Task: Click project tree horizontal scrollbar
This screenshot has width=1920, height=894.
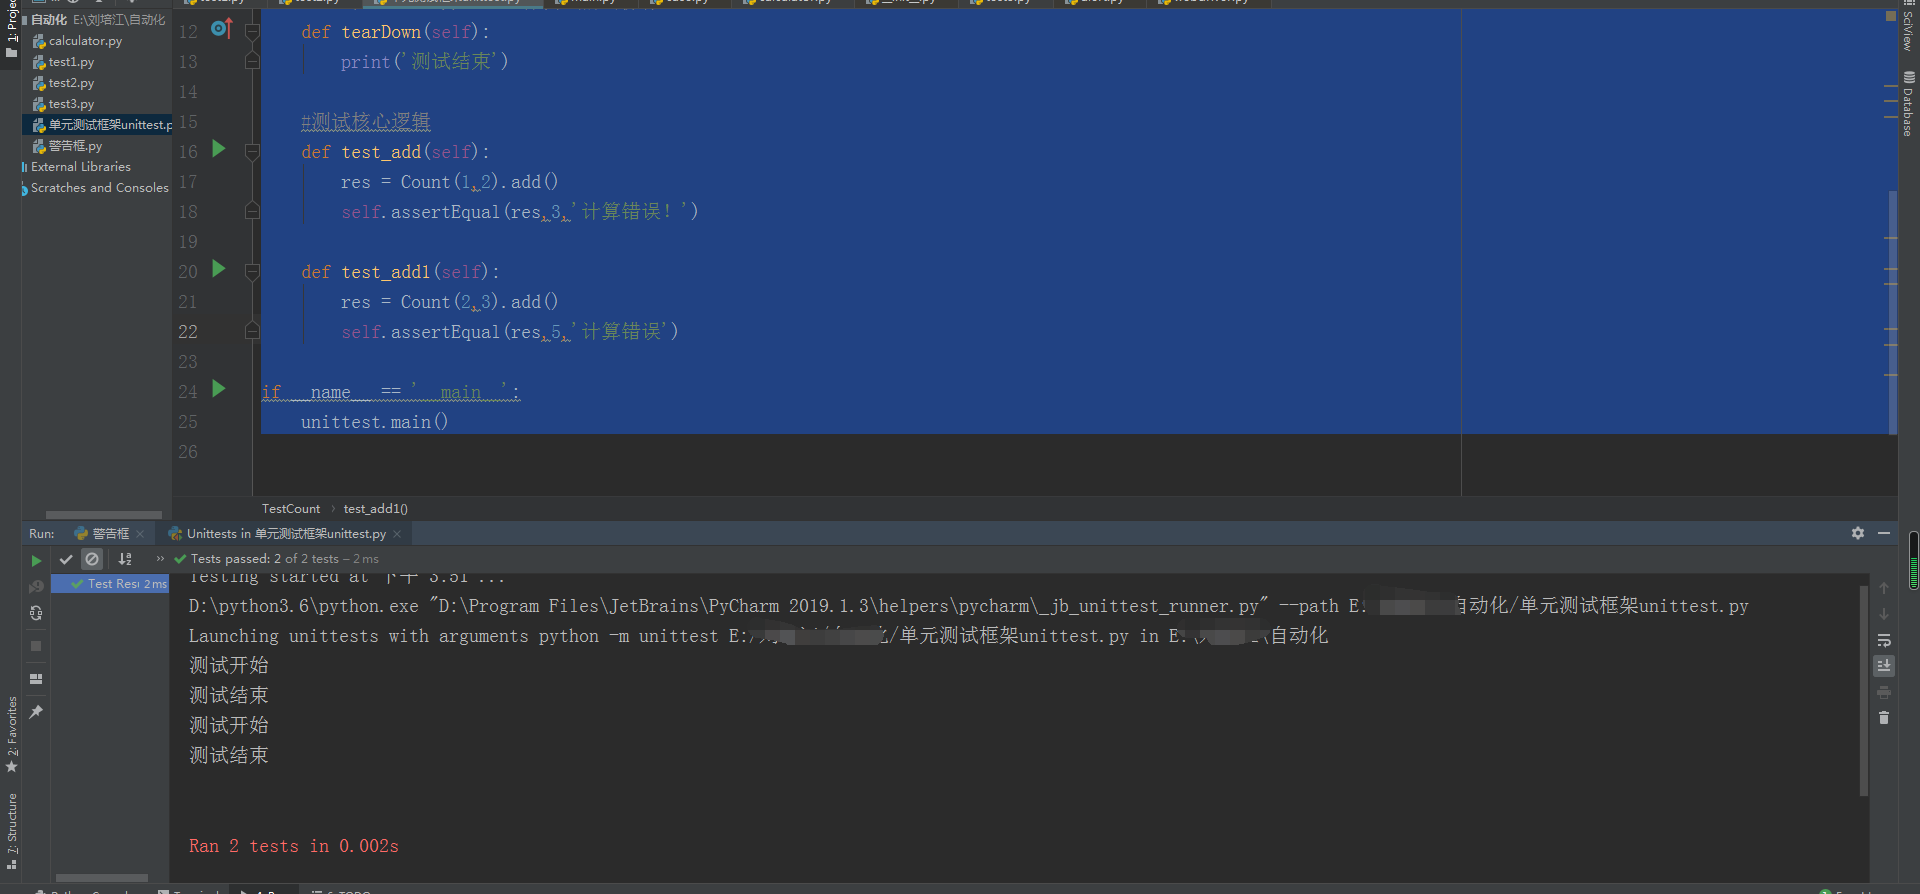Action: [x=103, y=515]
